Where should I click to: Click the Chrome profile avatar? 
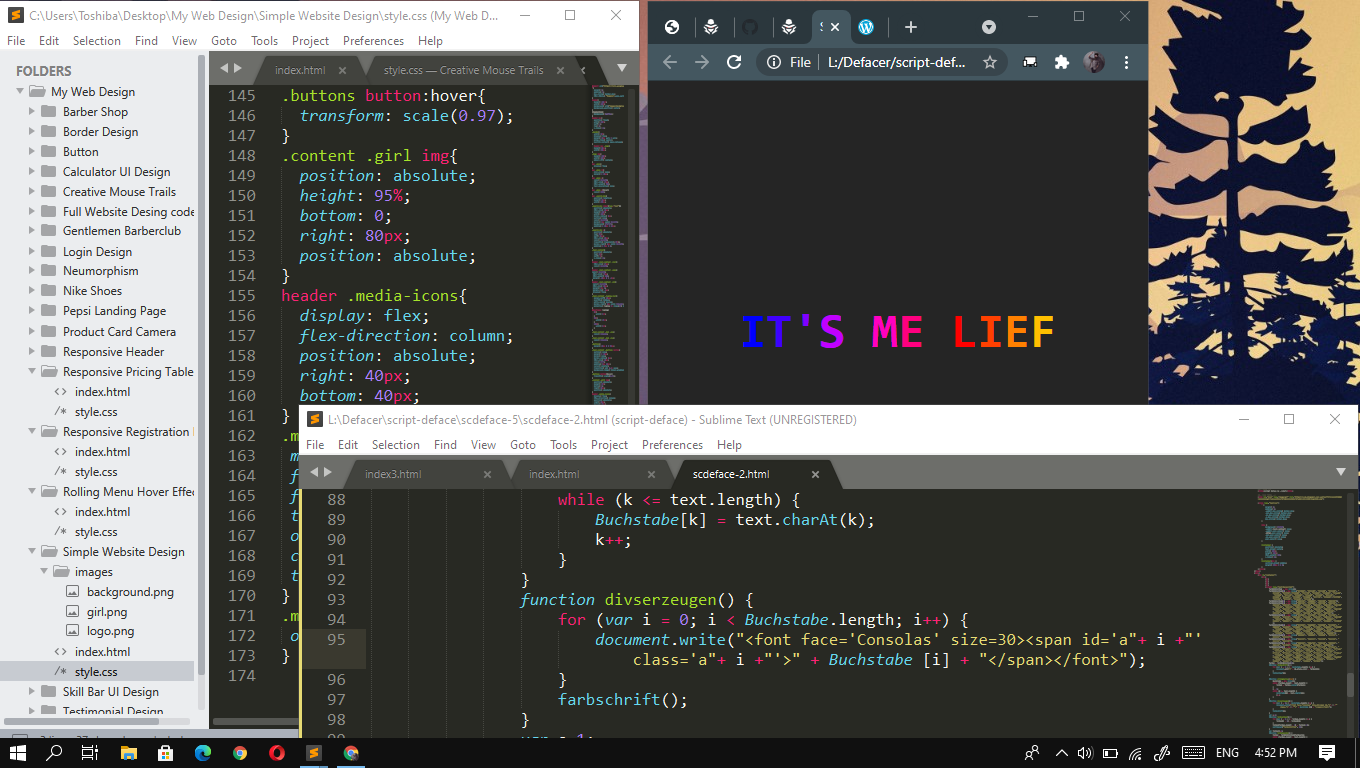[x=1094, y=62]
